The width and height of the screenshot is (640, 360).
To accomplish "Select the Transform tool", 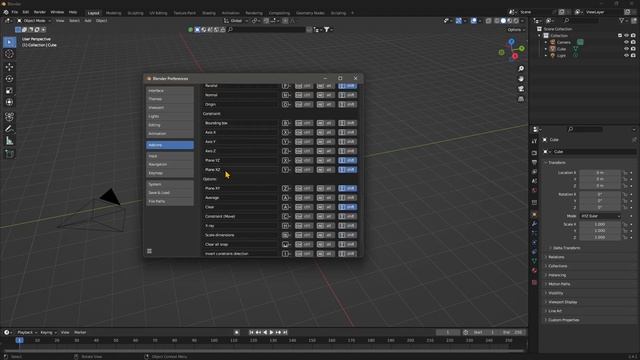I will click(9, 102).
